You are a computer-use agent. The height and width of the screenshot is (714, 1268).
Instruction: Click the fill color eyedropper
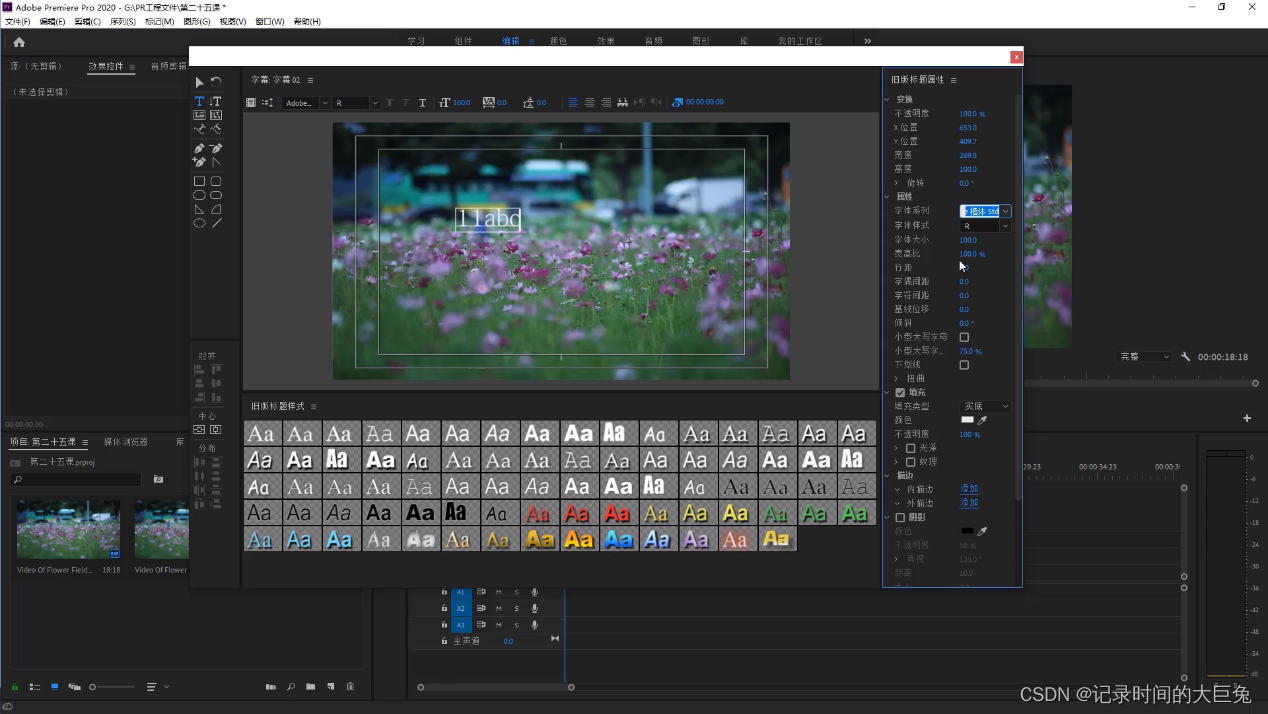982,420
